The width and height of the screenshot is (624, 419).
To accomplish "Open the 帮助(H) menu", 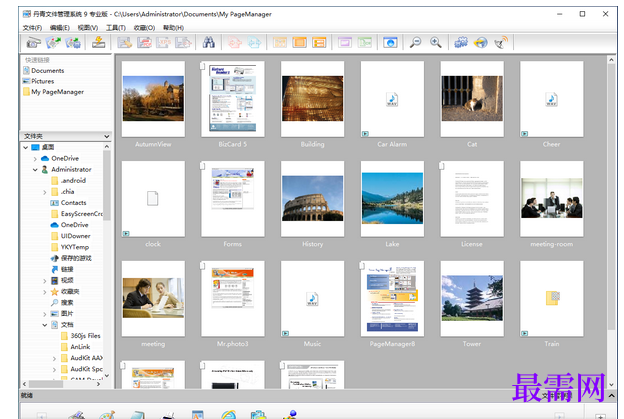I will (173, 27).
